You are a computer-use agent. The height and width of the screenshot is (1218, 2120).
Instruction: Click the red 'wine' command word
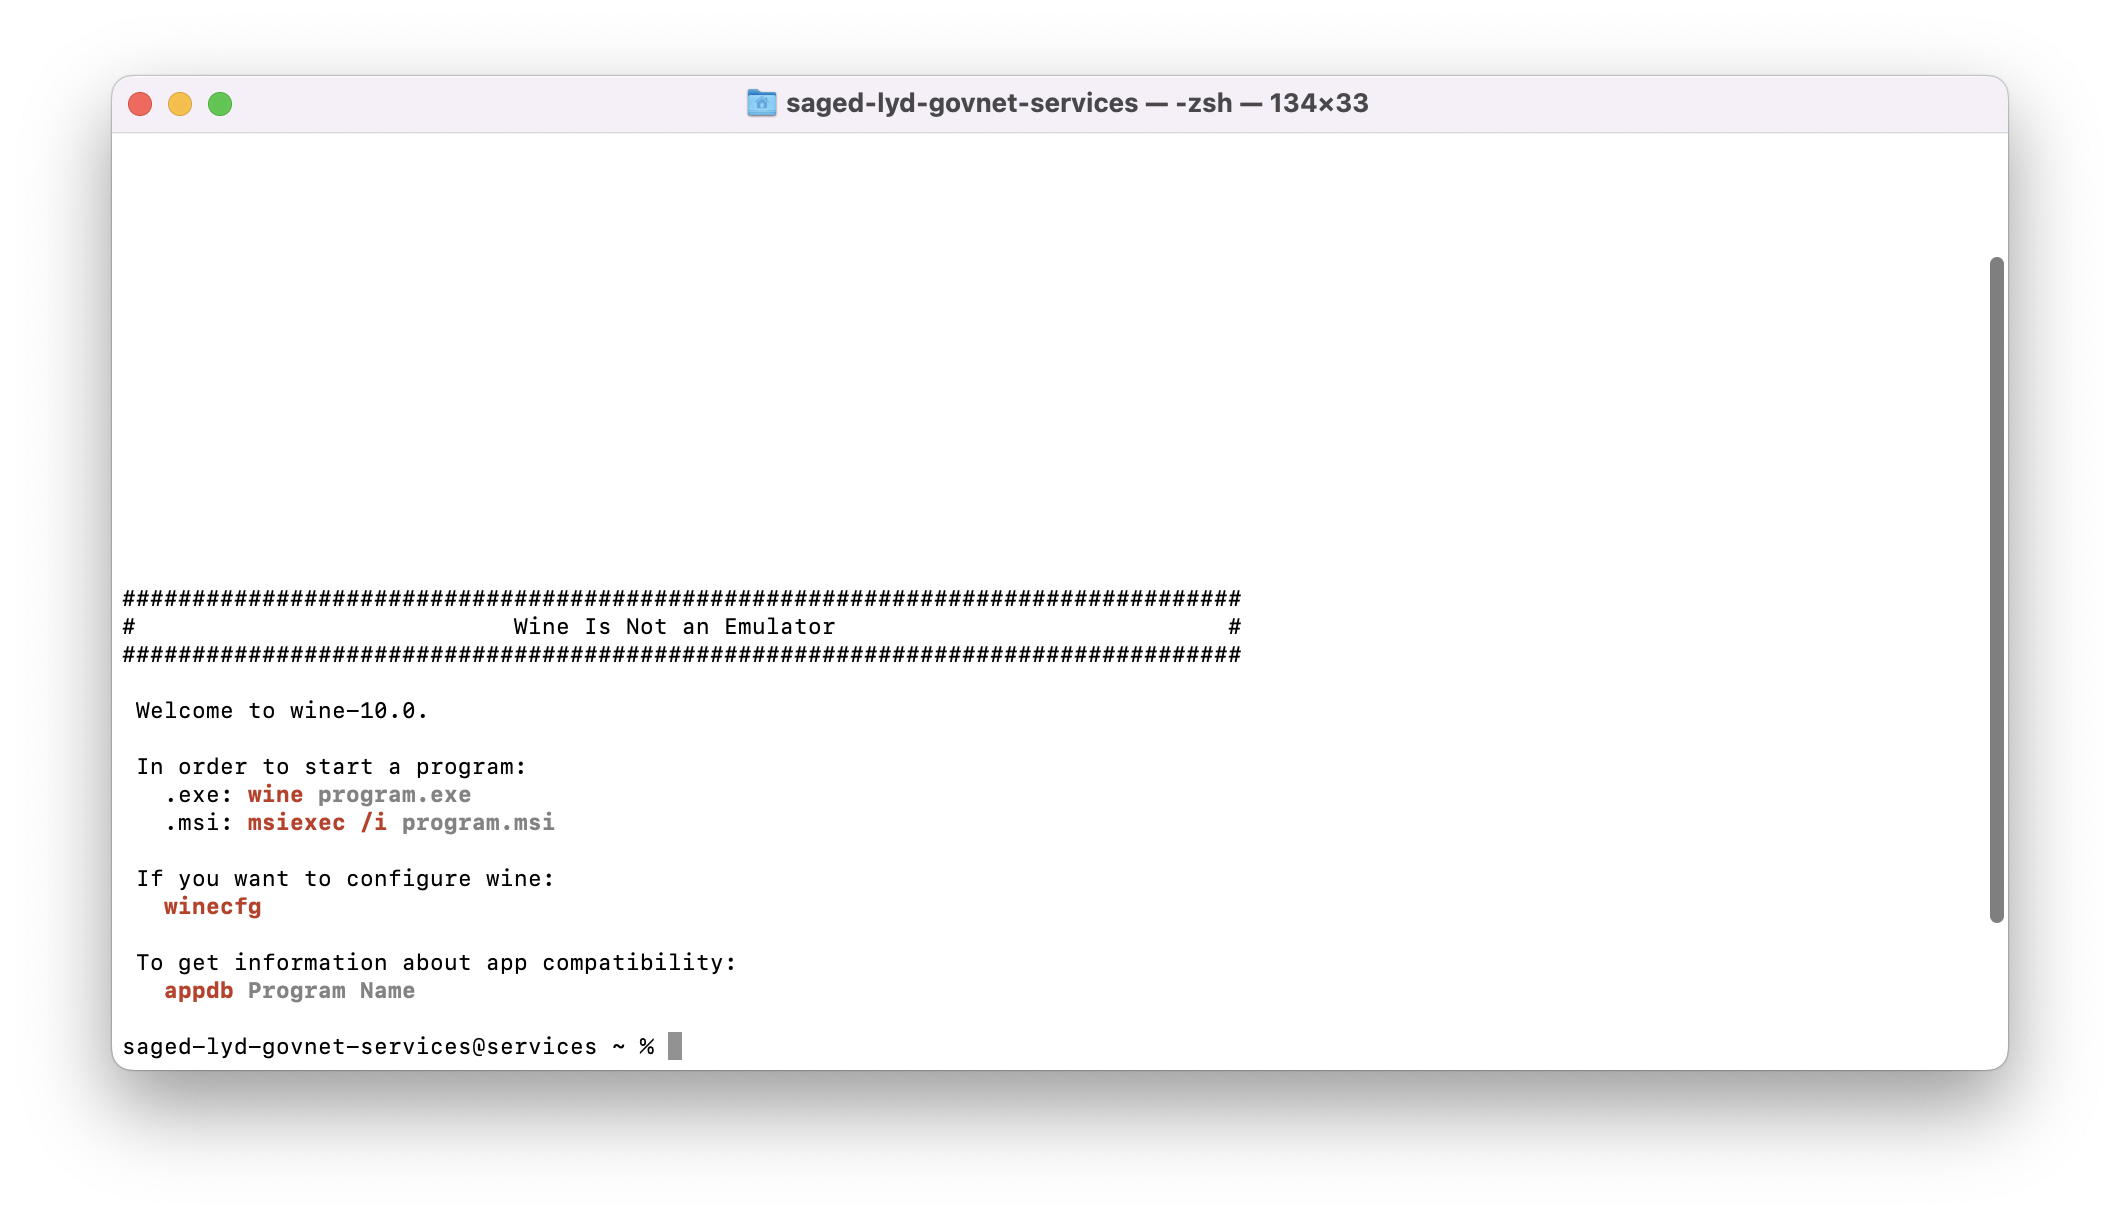pos(275,795)
